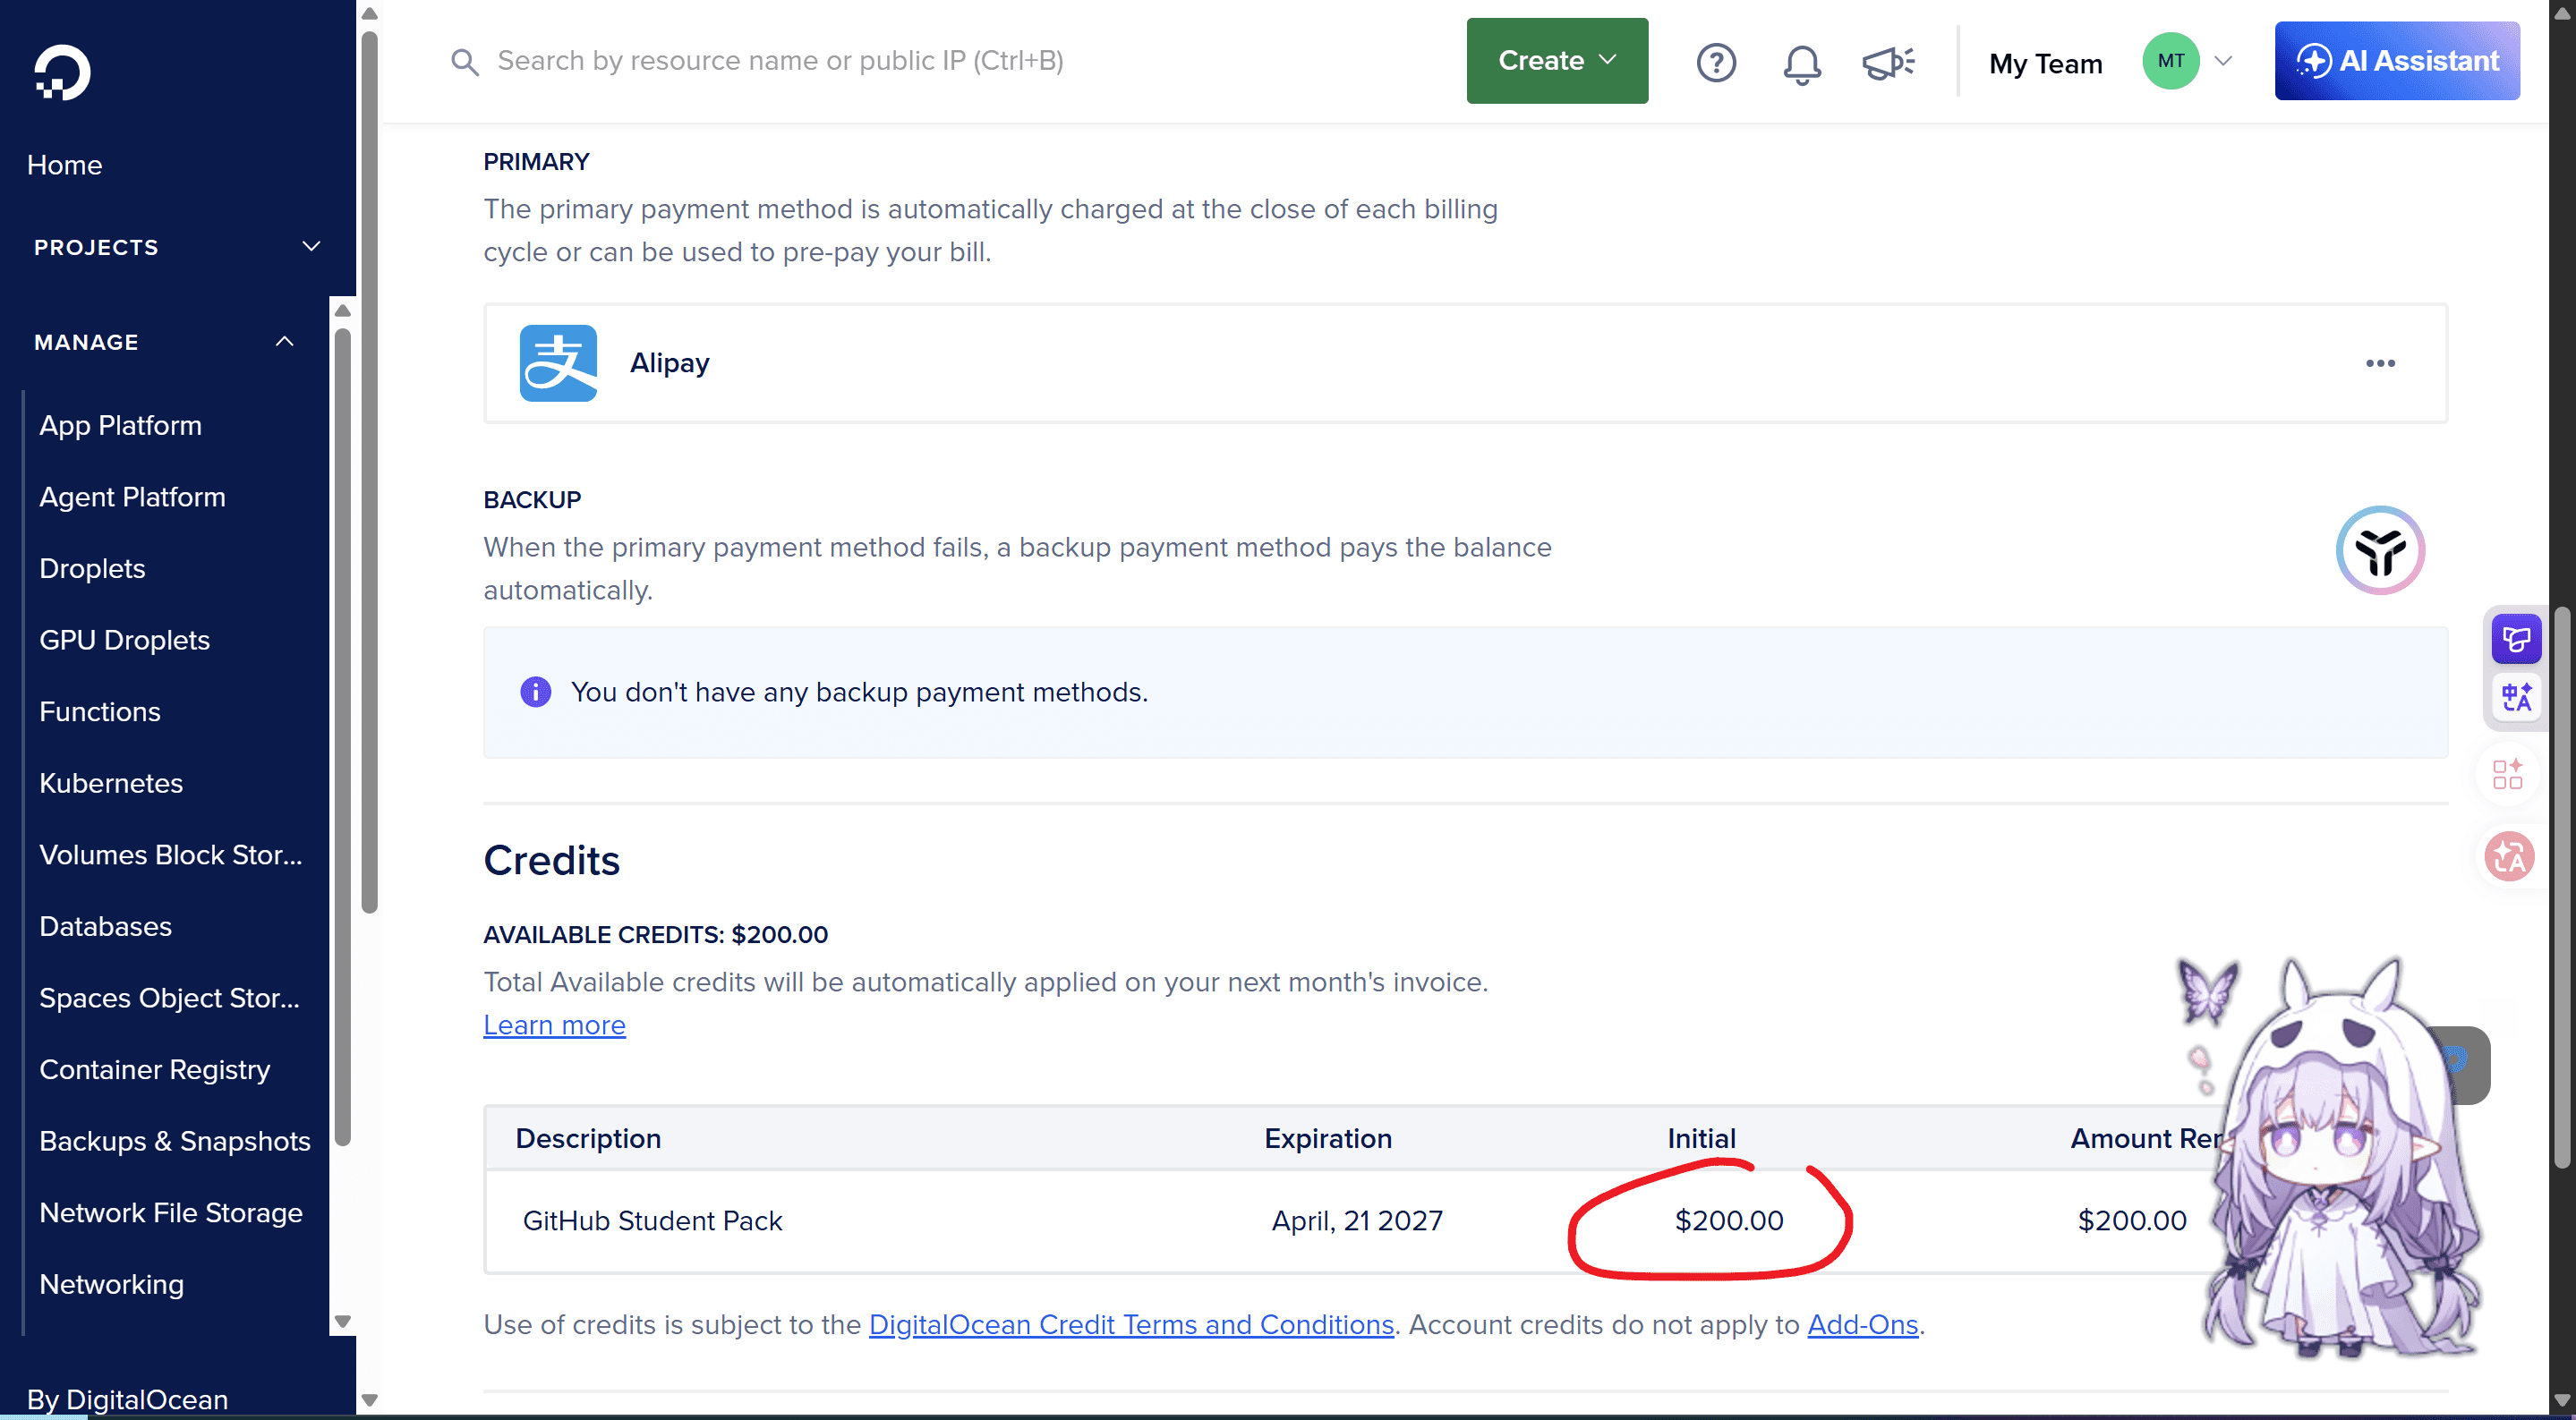The height and width of the screenshot is (1420, 2576).
Task: Open the Alipay three-dot options menu
Action: coord(2380,363)
